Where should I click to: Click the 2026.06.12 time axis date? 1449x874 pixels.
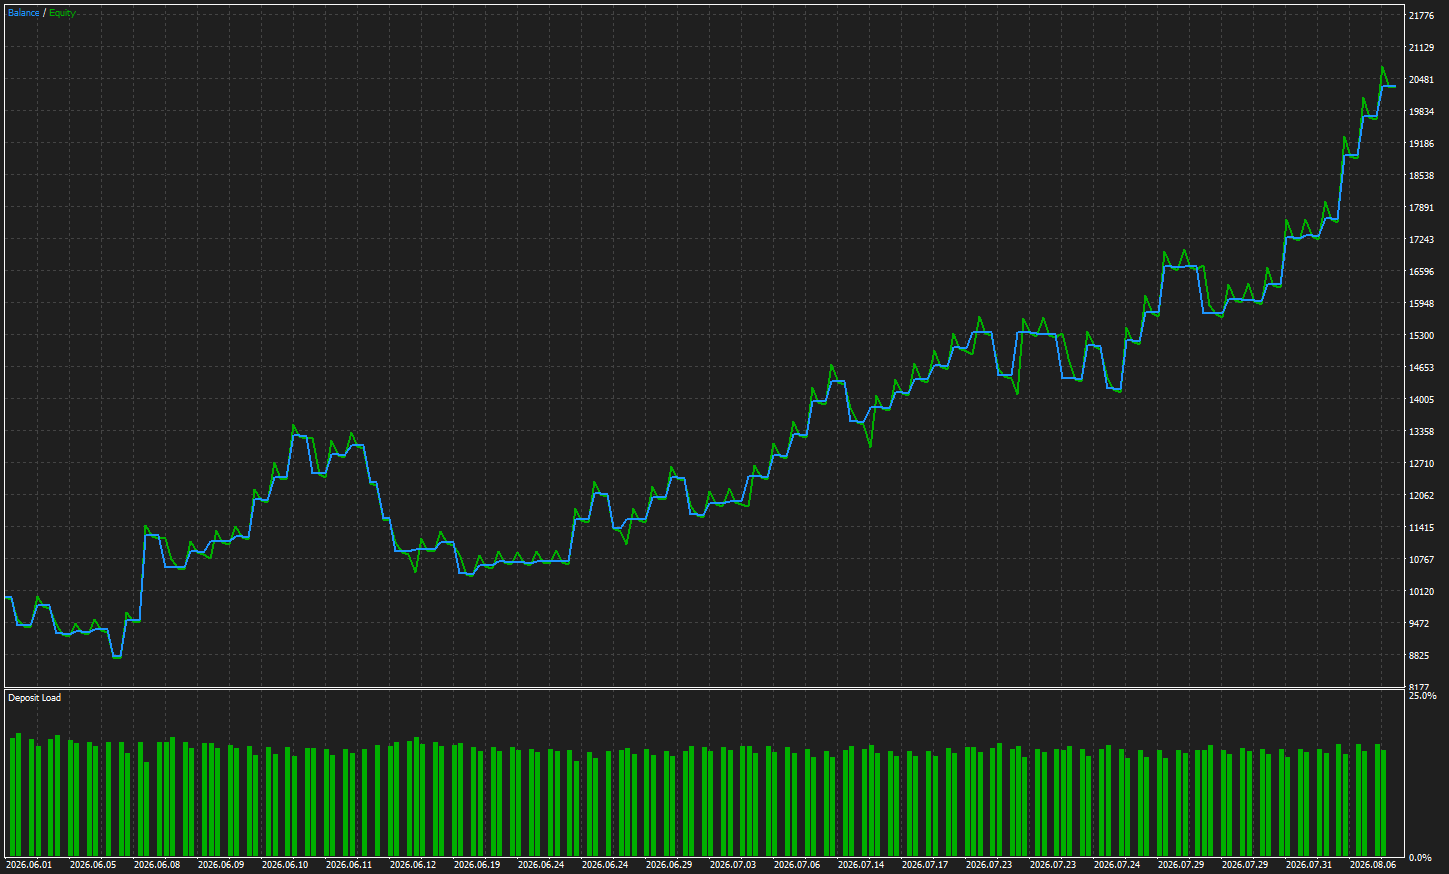413,864
